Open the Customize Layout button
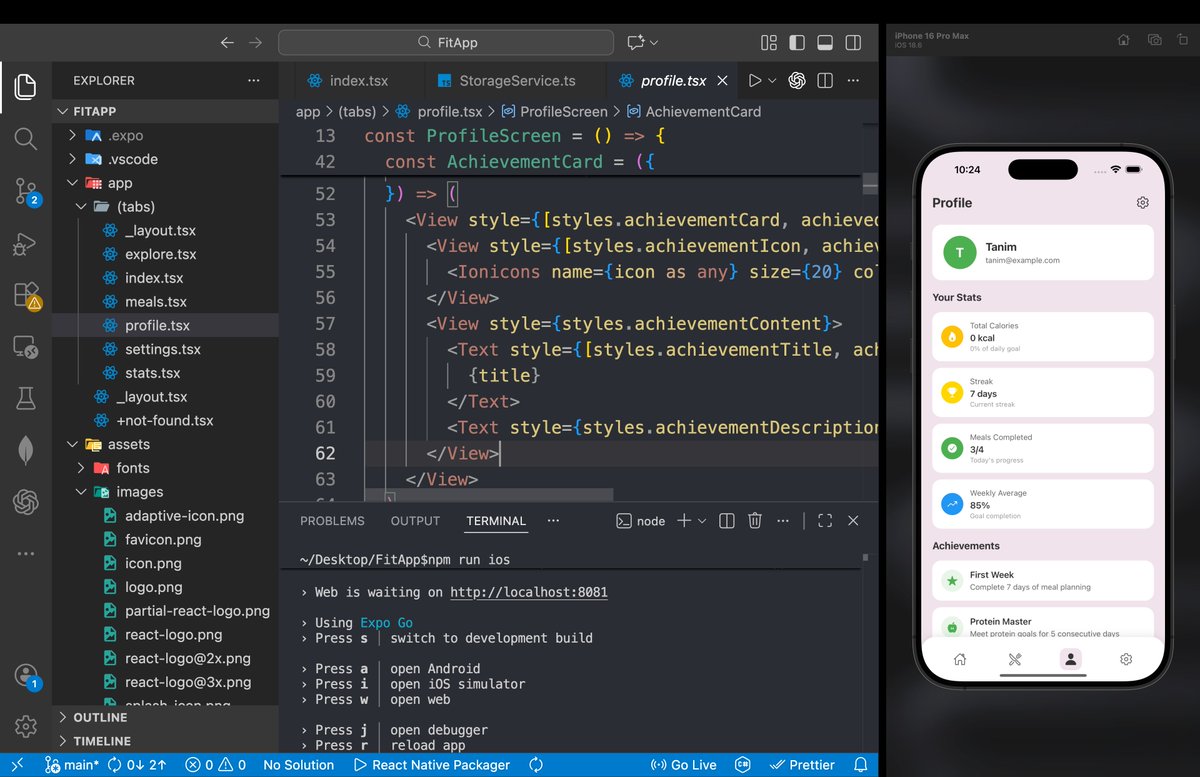1200x777 pixels. pos(769,43)
